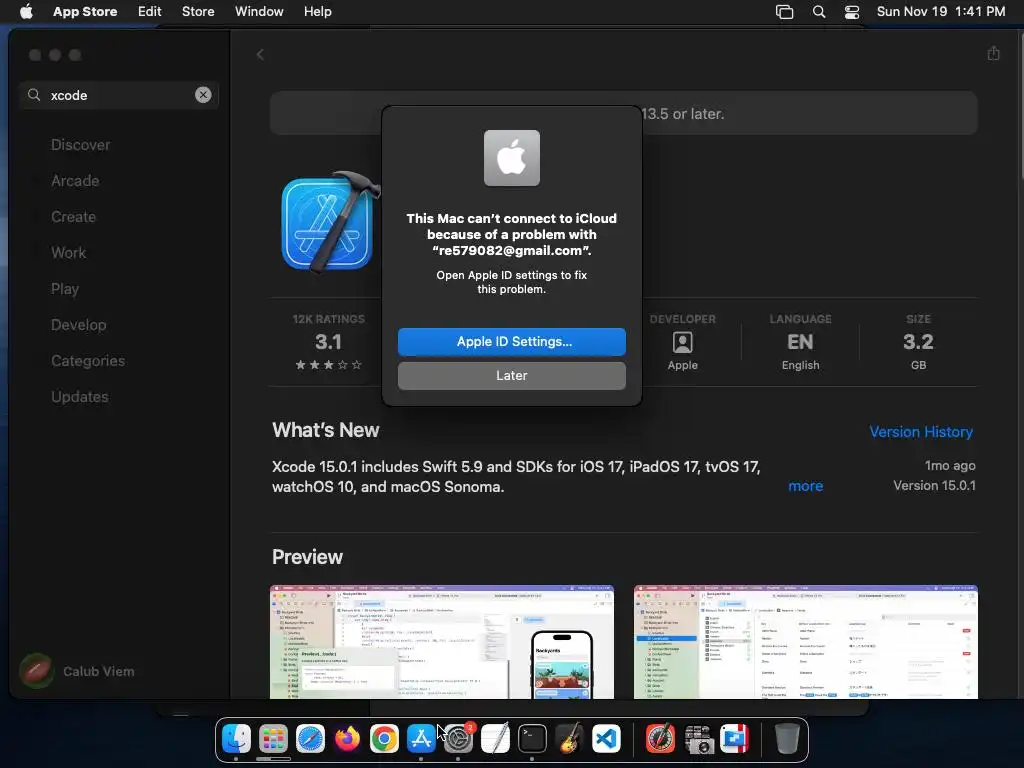The height and width of the screenshot is (768, 1024).
Task: Launch GarageBand from the Dock
Action: tap(569, 739)
